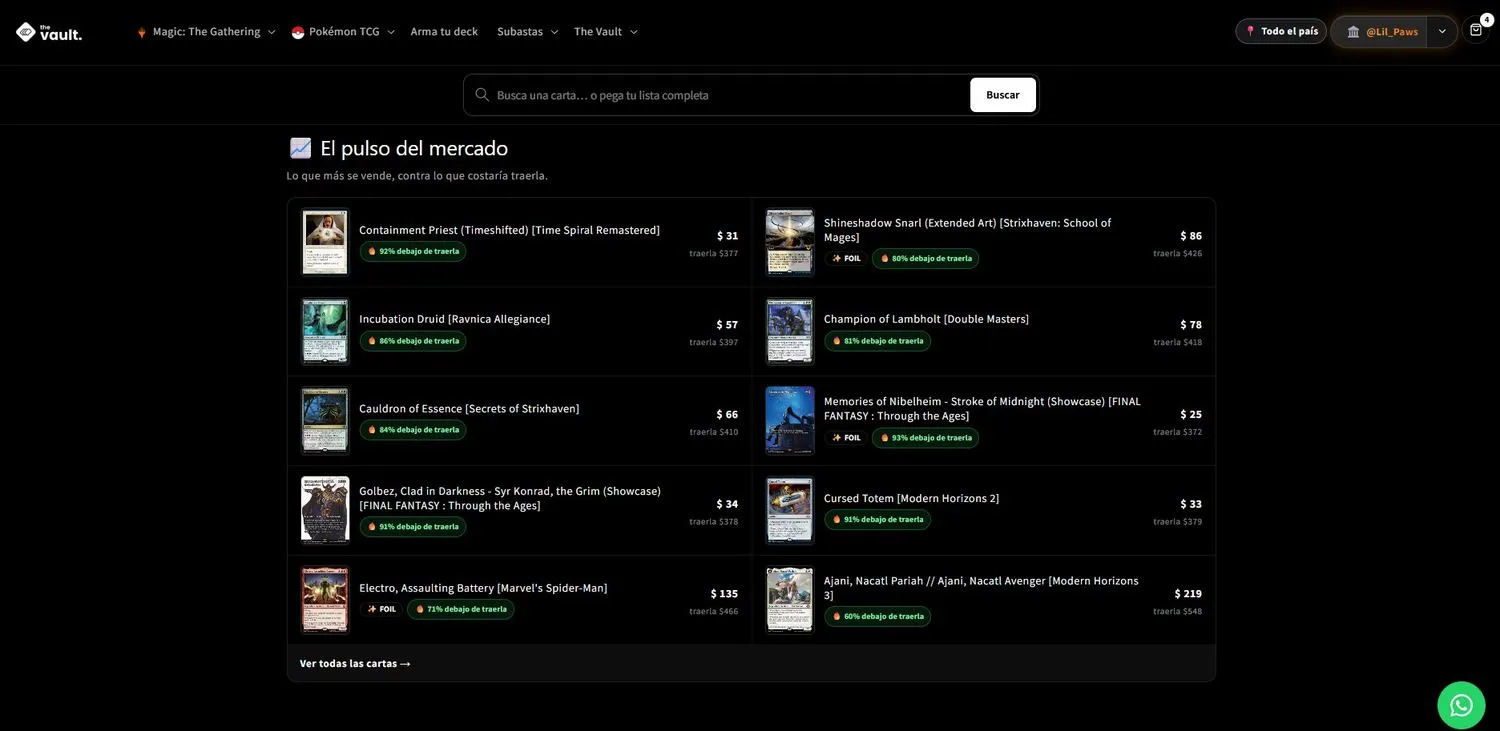The width and height of the screenshot is (1500, 731).
Task: Click Cursed Totem [Modern Horizons 2] title
Action: [912, 498]
